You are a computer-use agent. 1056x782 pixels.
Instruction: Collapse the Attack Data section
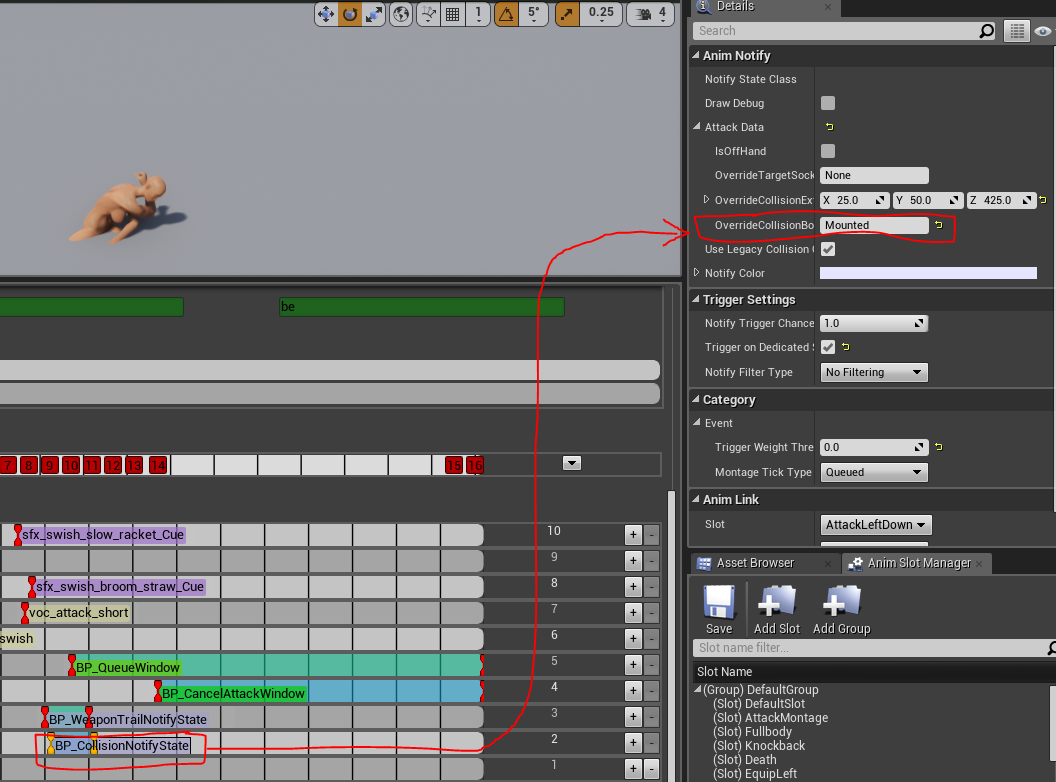click(x=698, y=127)
